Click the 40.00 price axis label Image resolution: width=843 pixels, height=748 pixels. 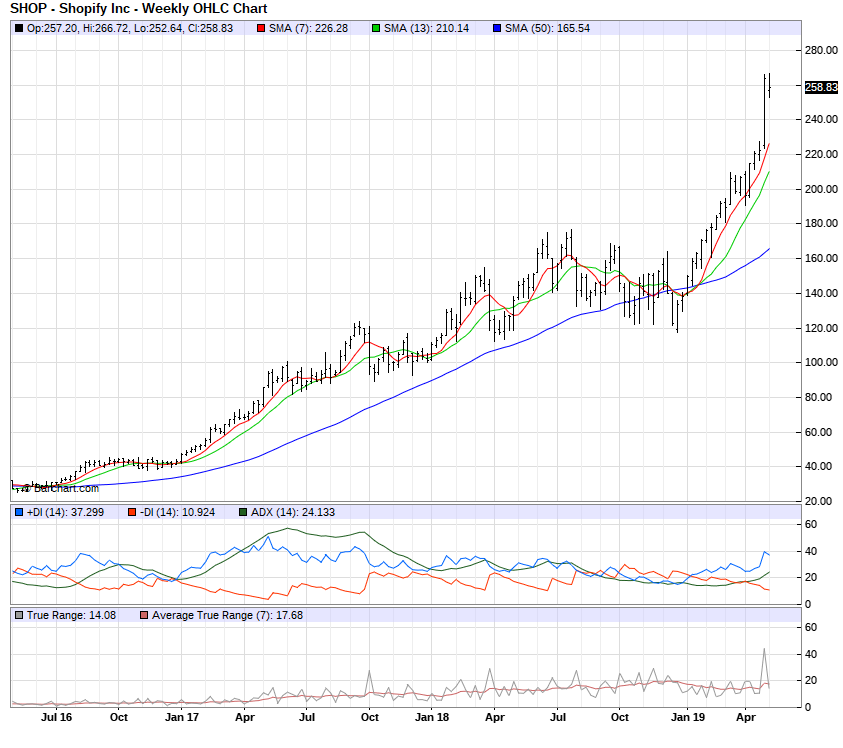[x=818, y=466]
